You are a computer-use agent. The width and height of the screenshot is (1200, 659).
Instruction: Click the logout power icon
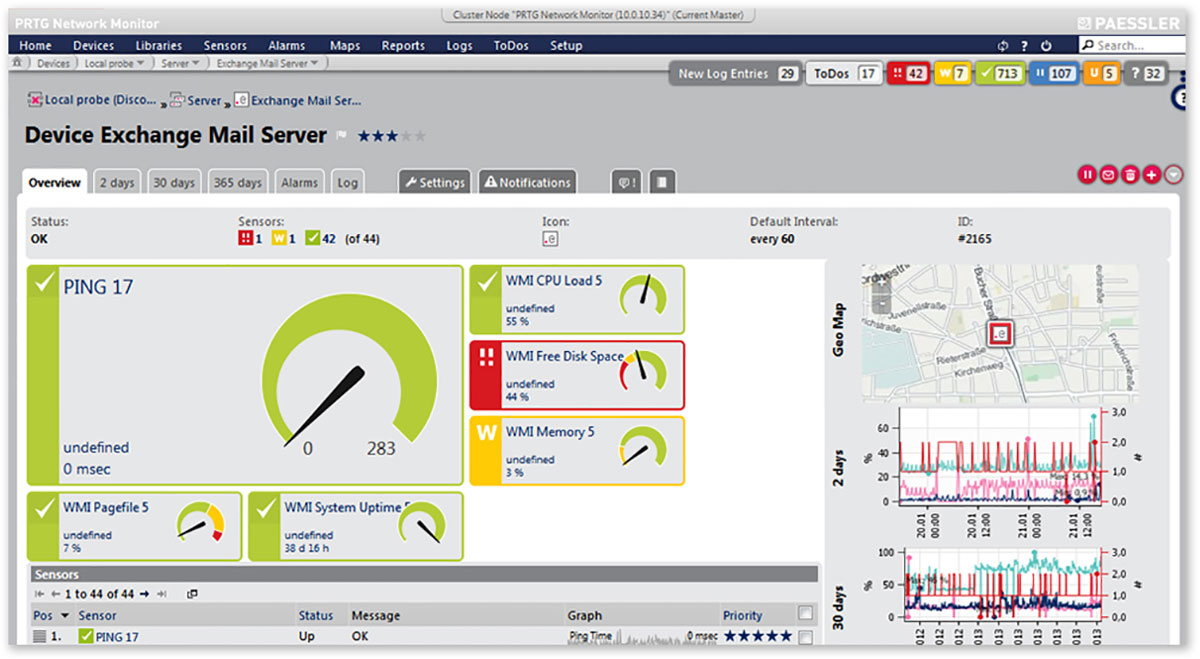1047,46
